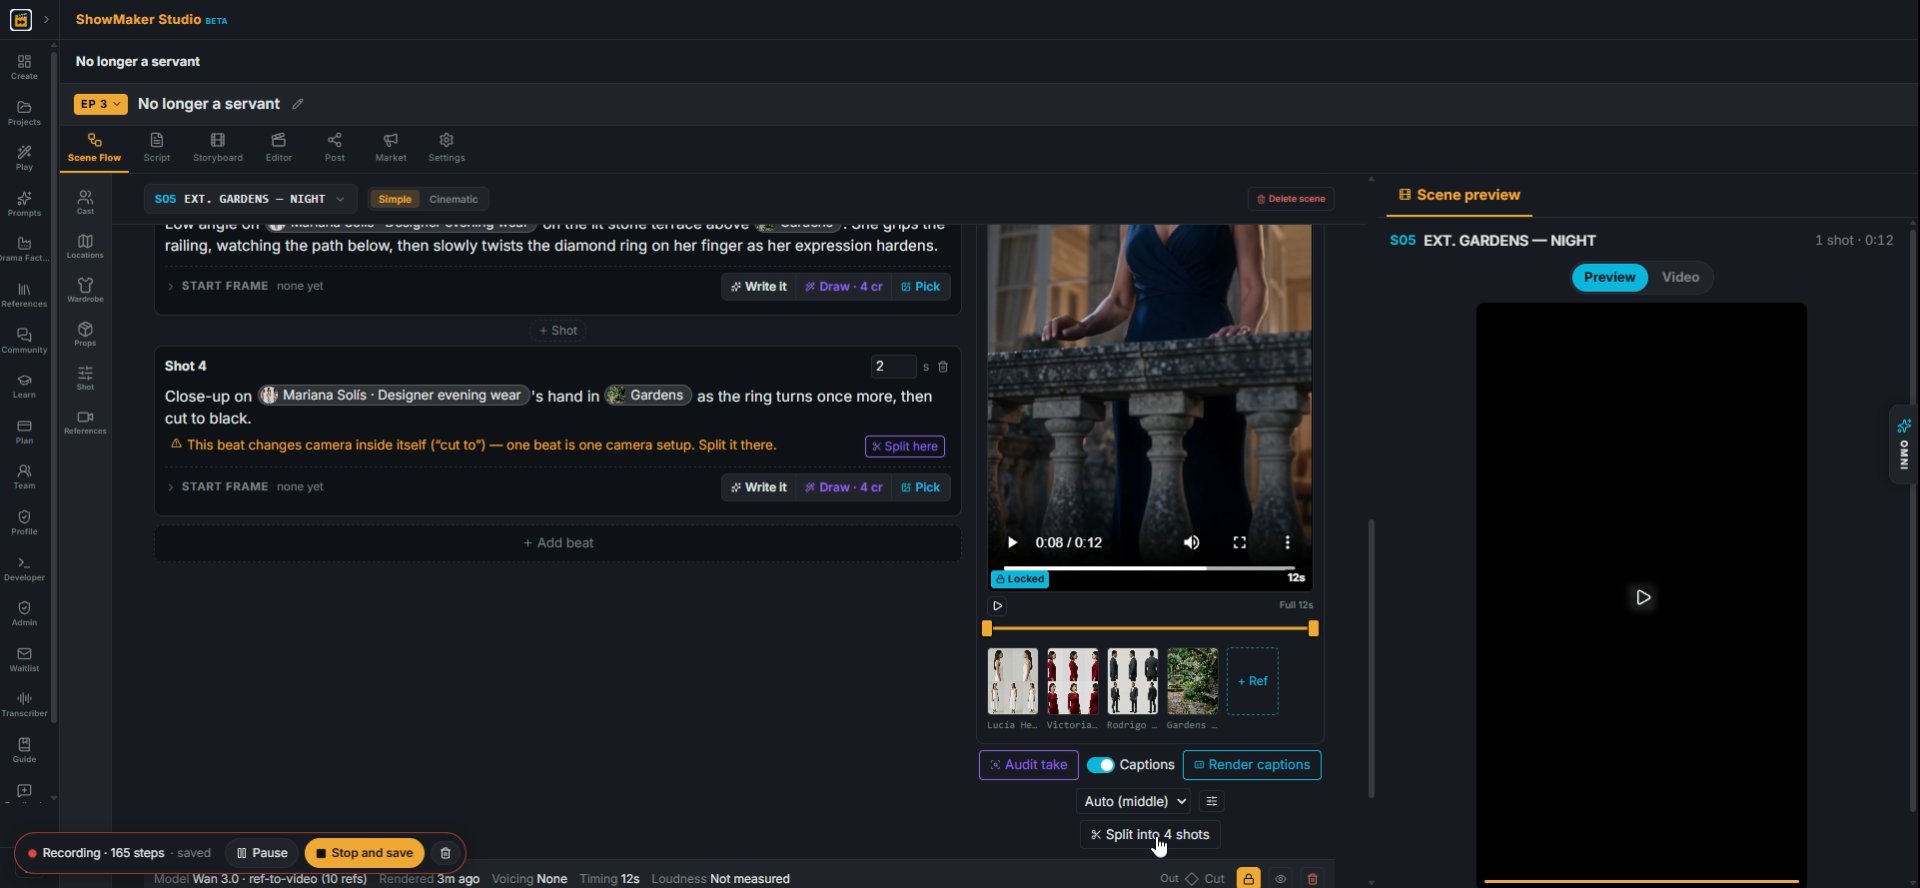Open the Props panel
The image size is (1920, 888).
85,334
